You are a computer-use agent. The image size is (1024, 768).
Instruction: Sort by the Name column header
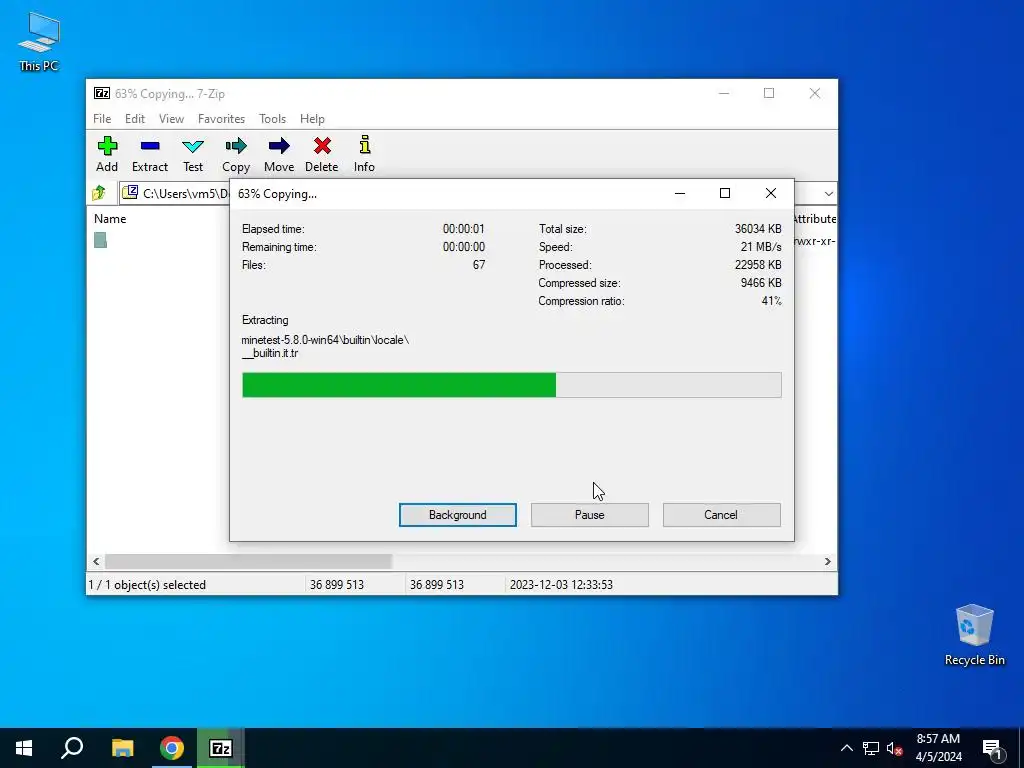point(110,219)
